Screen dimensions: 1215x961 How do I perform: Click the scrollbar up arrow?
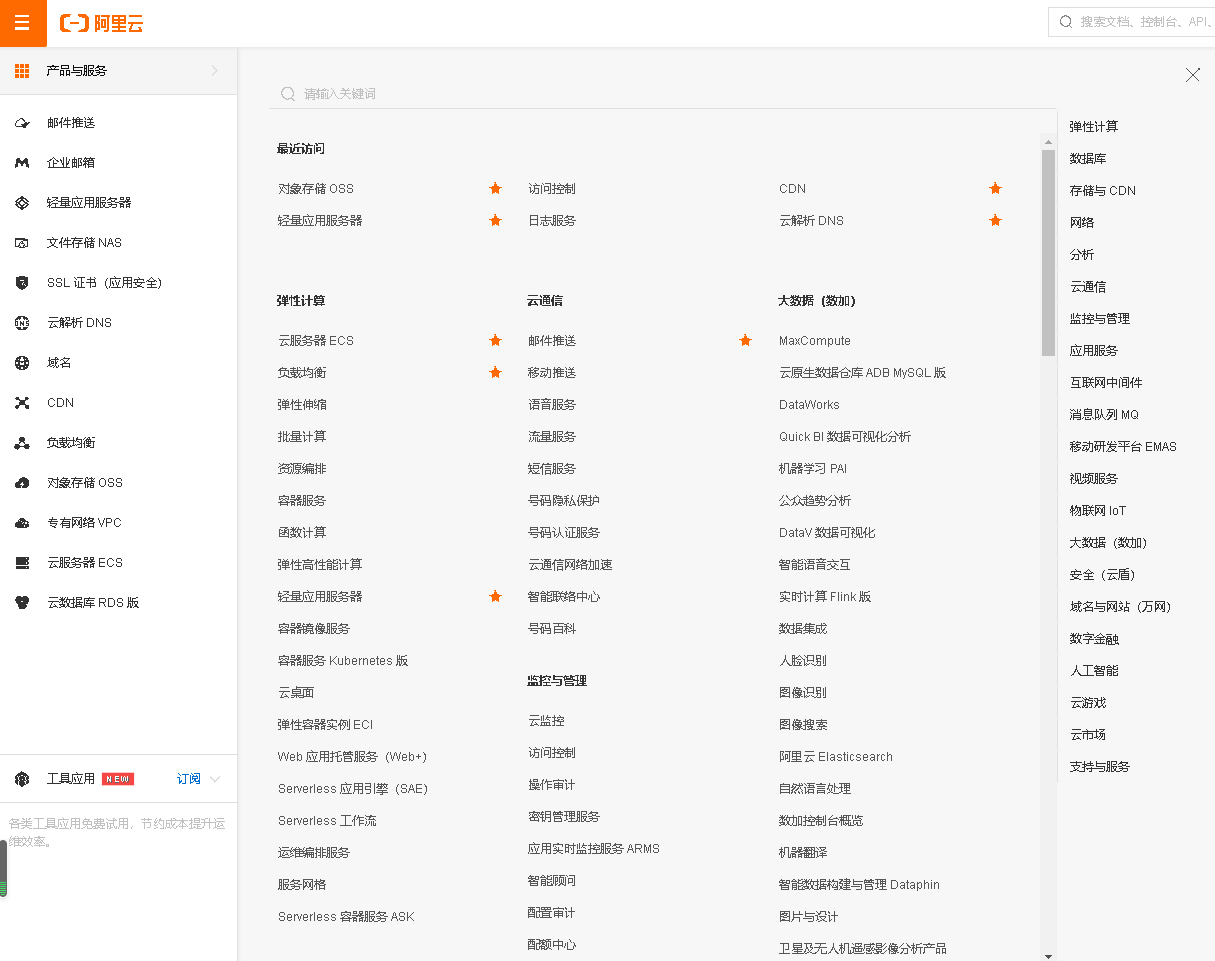point(1048,141)
